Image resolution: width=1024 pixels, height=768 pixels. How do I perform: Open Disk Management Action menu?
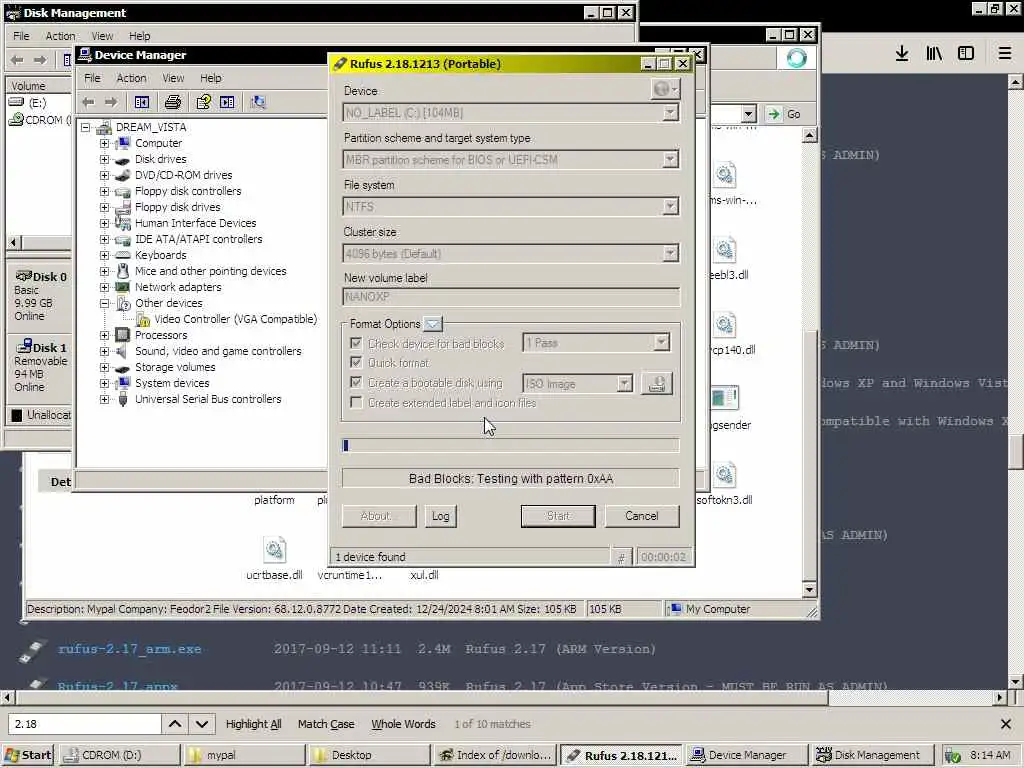[x=60, y=36]
